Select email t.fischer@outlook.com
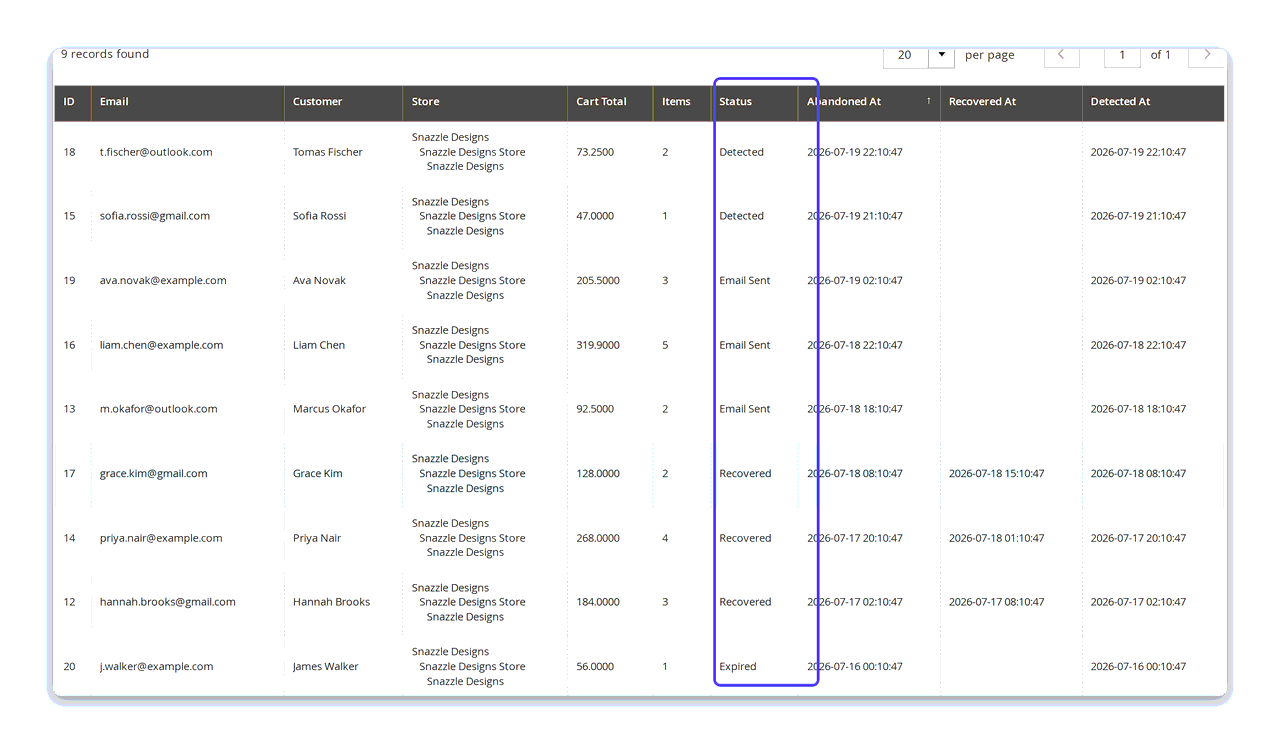Screen dimensions: 1280x753 (x=156, y=152)
